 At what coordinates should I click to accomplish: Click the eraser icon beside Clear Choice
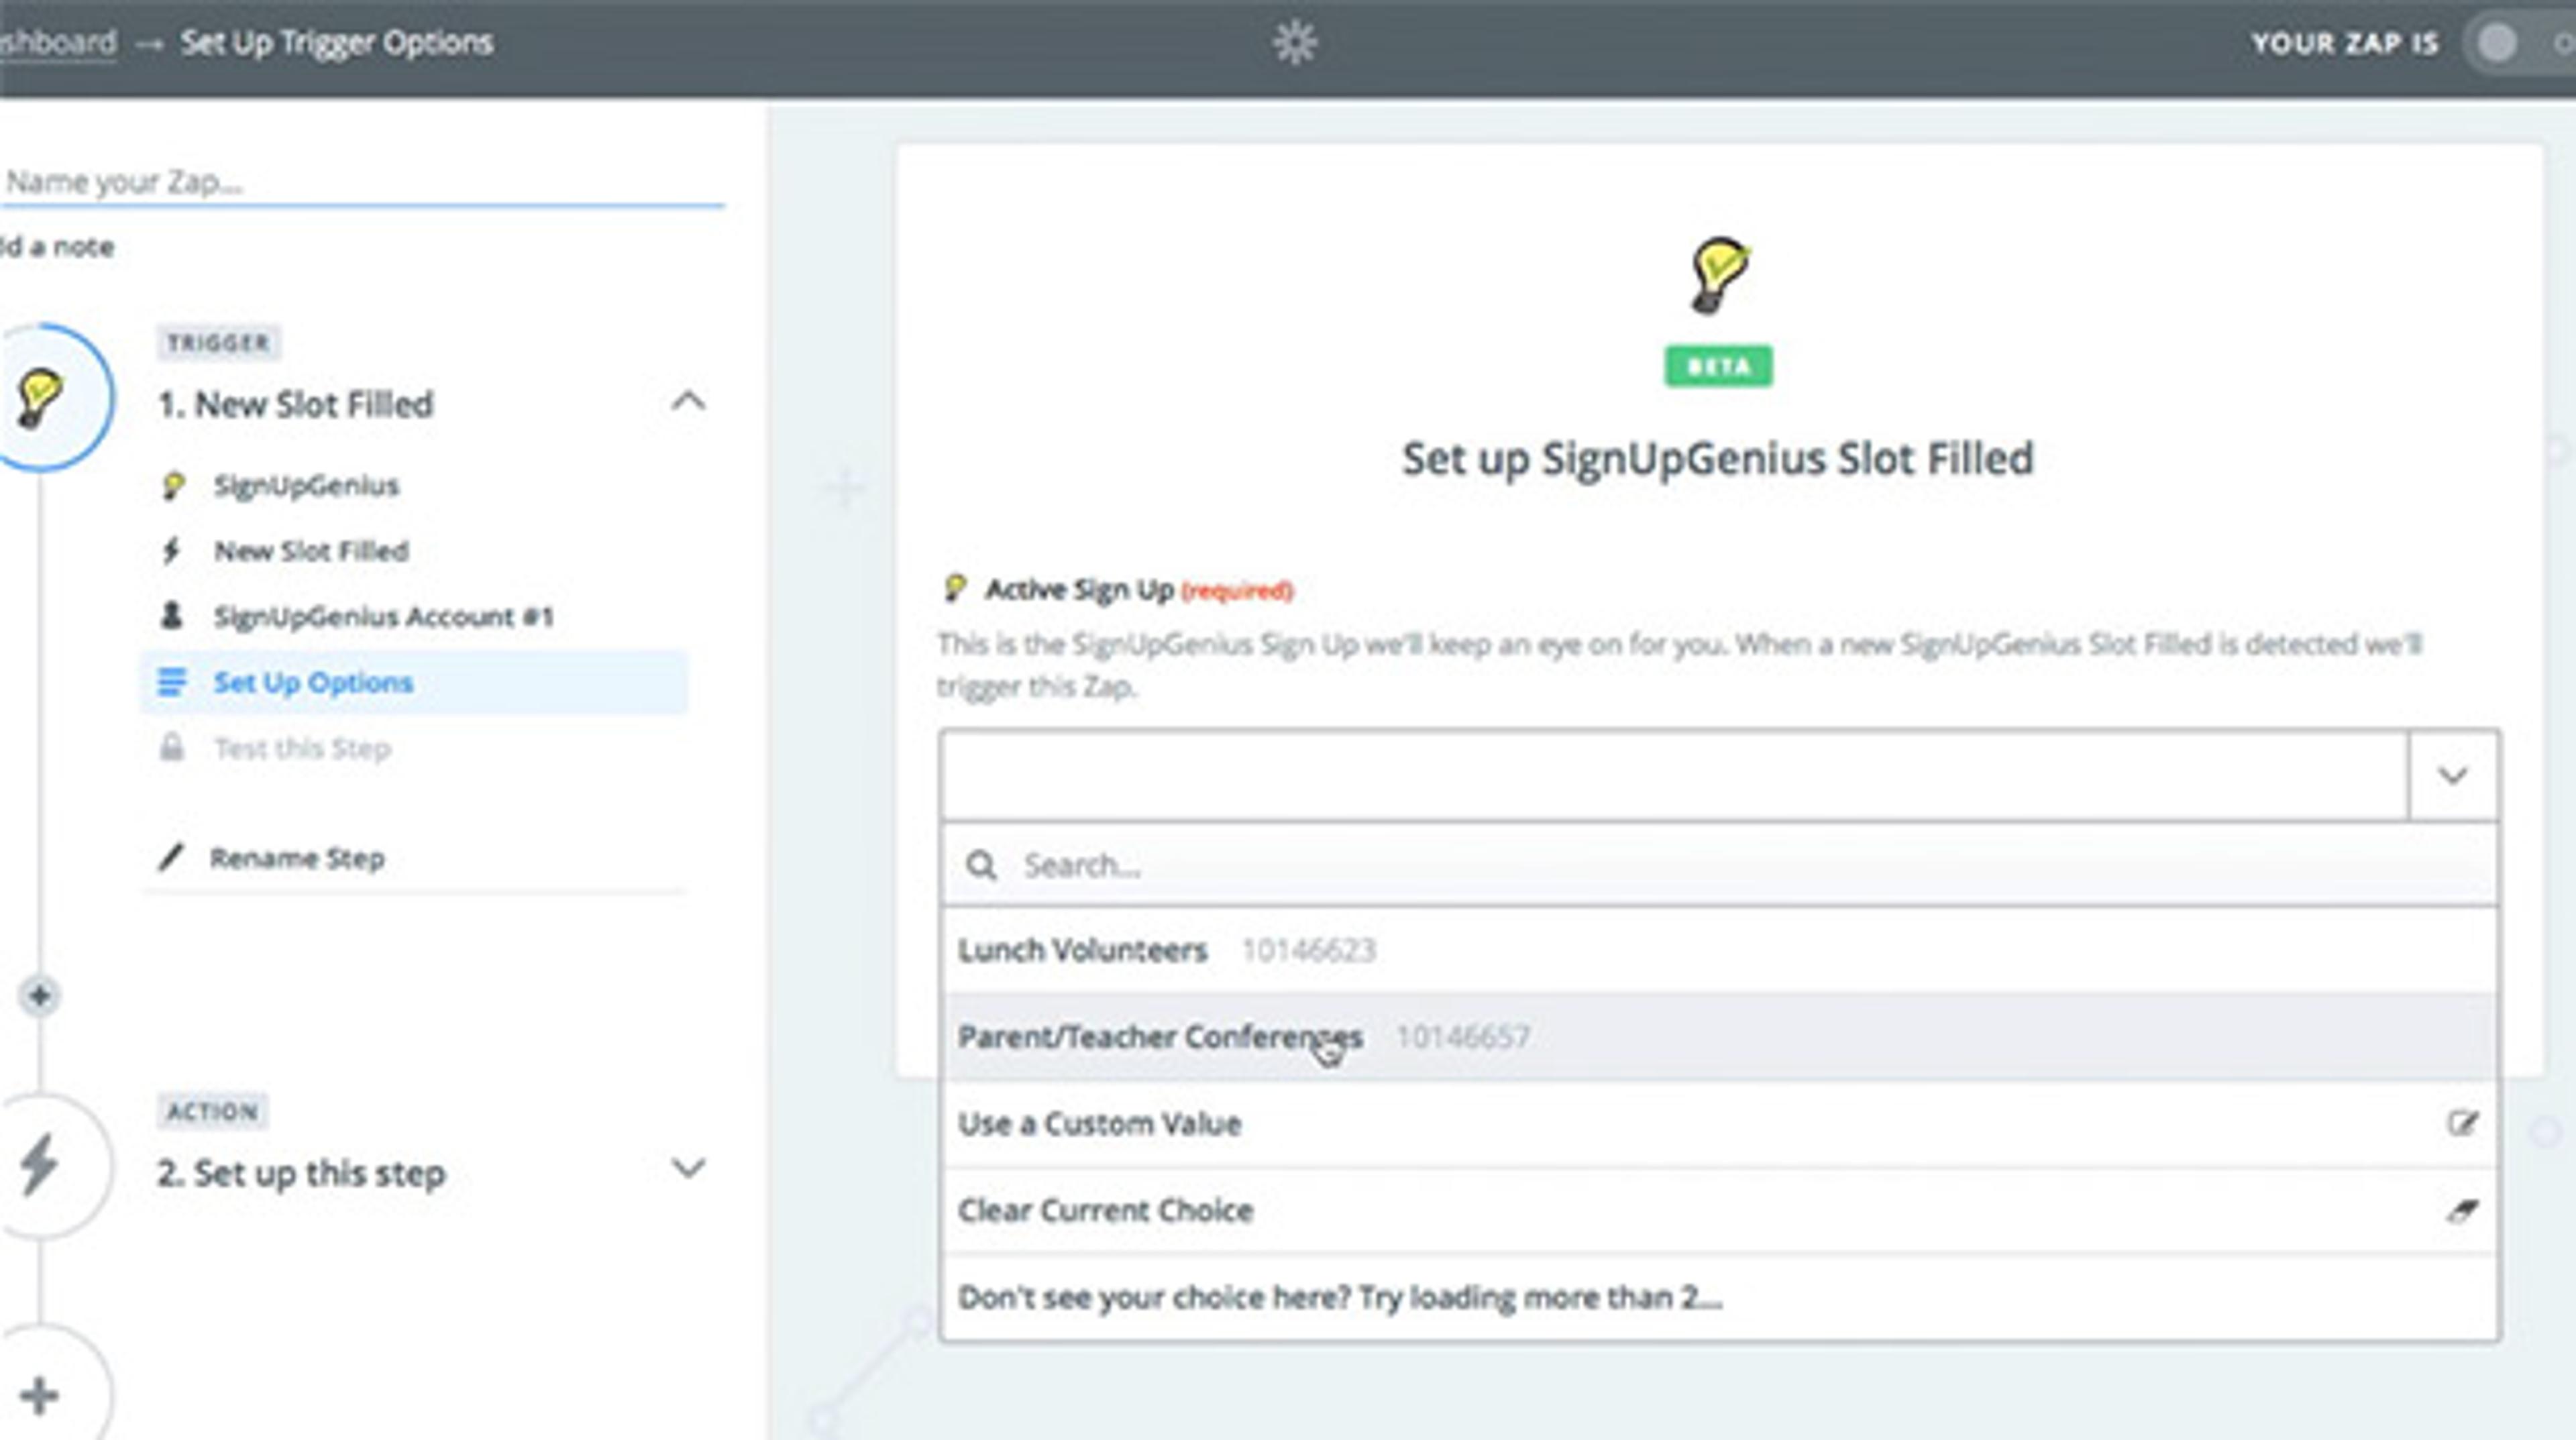(x=2462, y=1211)
